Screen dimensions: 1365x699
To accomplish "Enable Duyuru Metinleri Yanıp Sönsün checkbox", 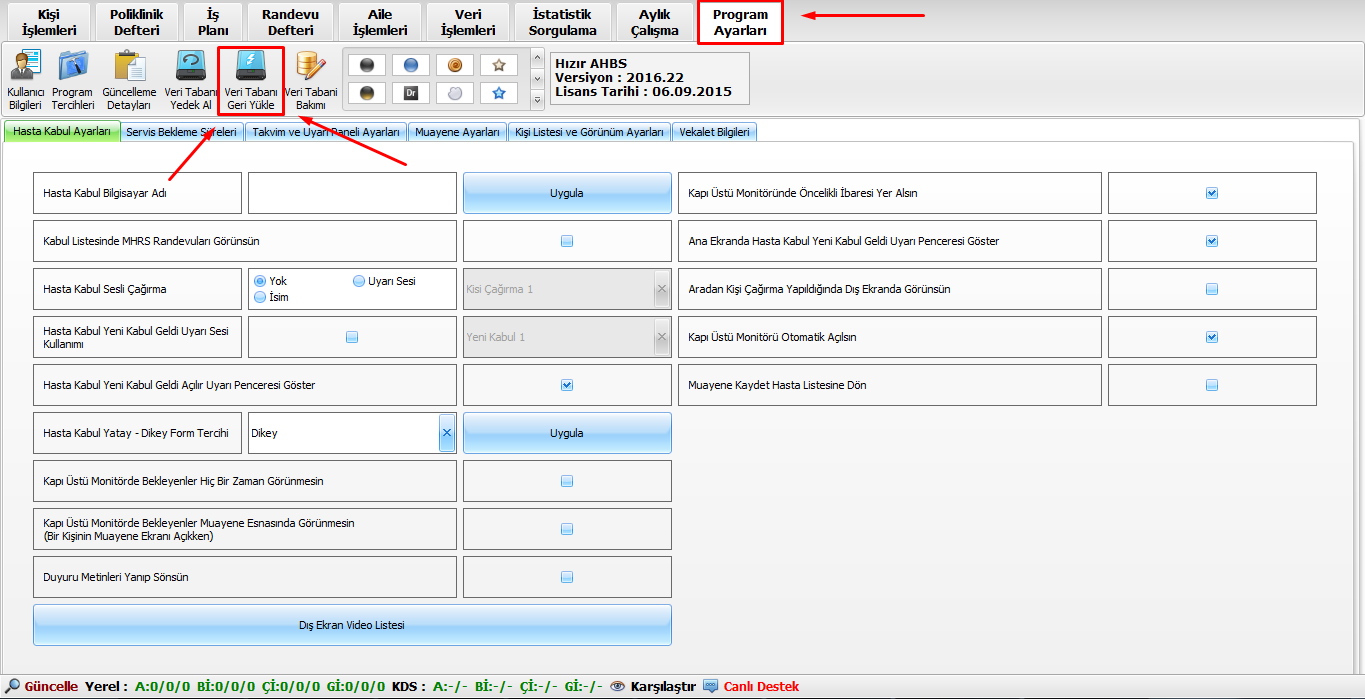I will click(x=567, y=577).
